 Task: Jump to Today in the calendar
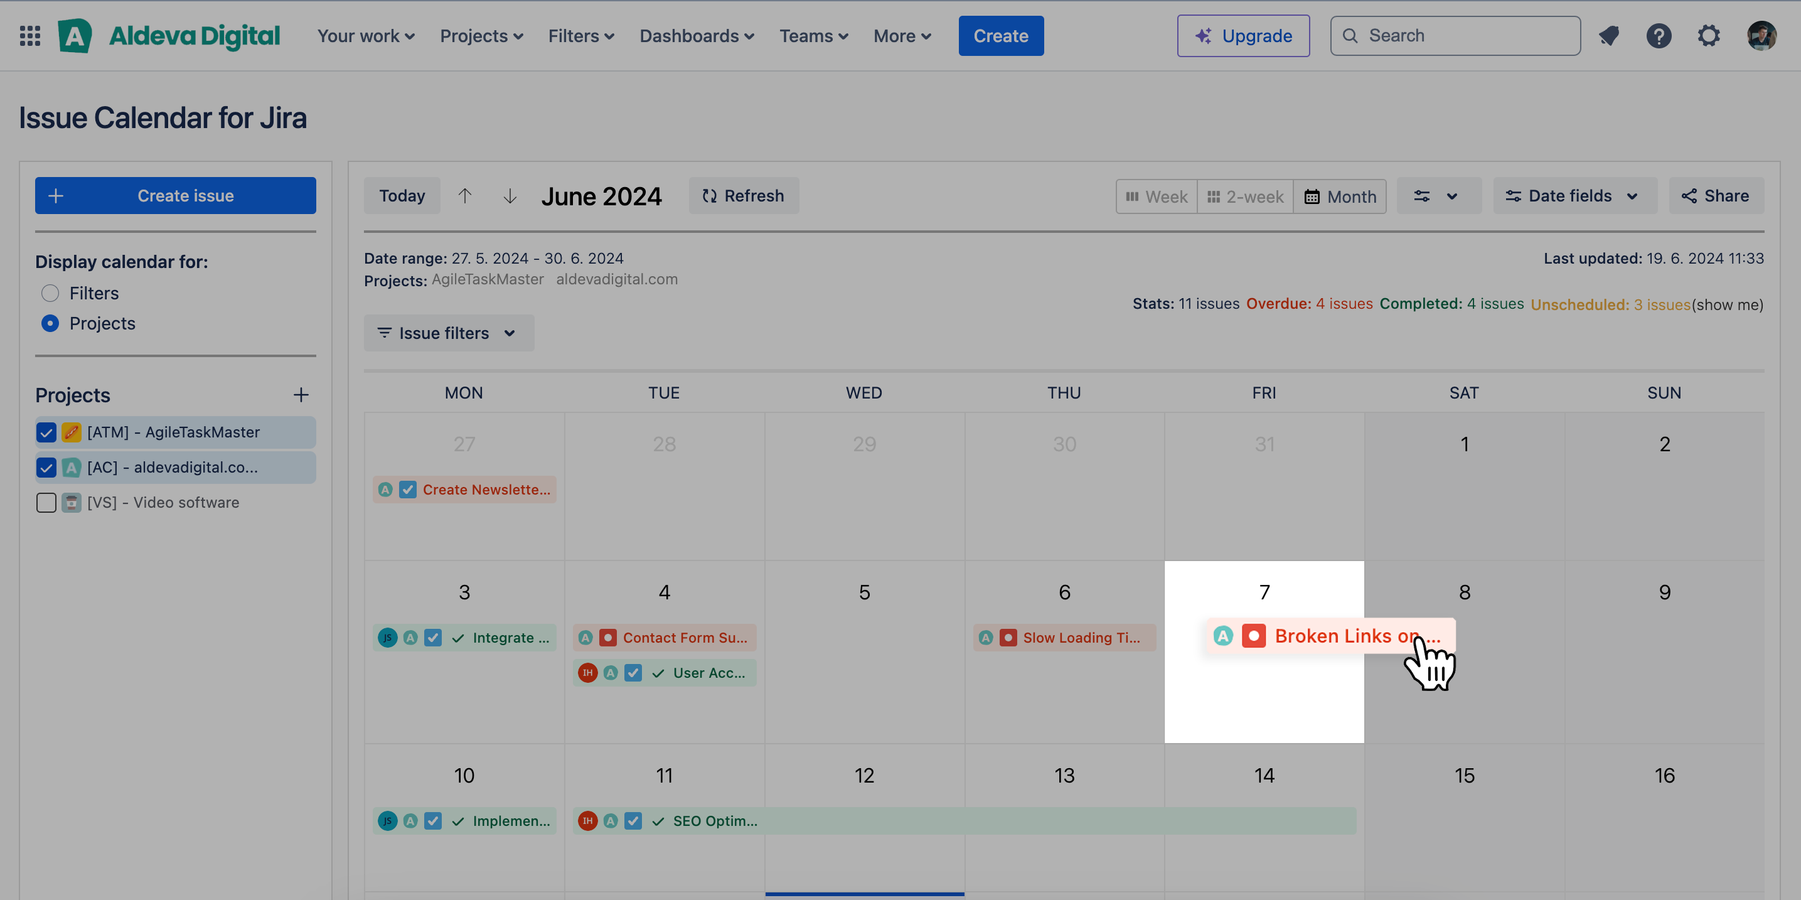tap(402, 196)
